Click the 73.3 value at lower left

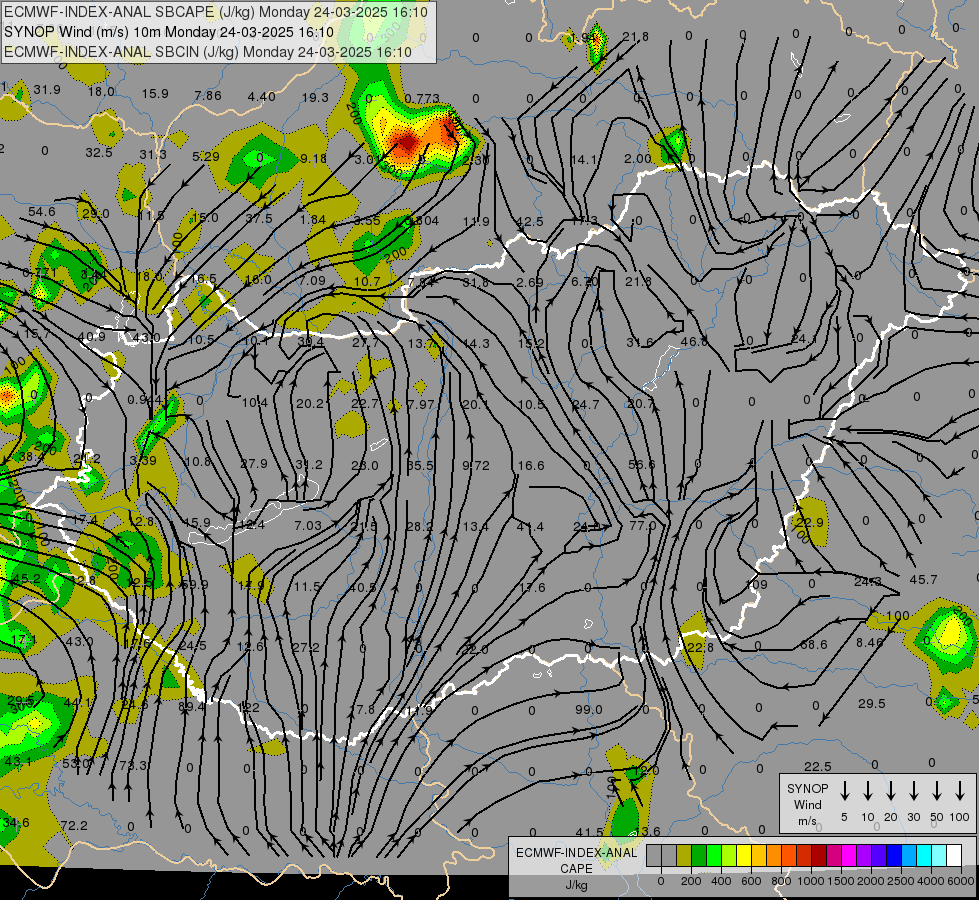132,766
